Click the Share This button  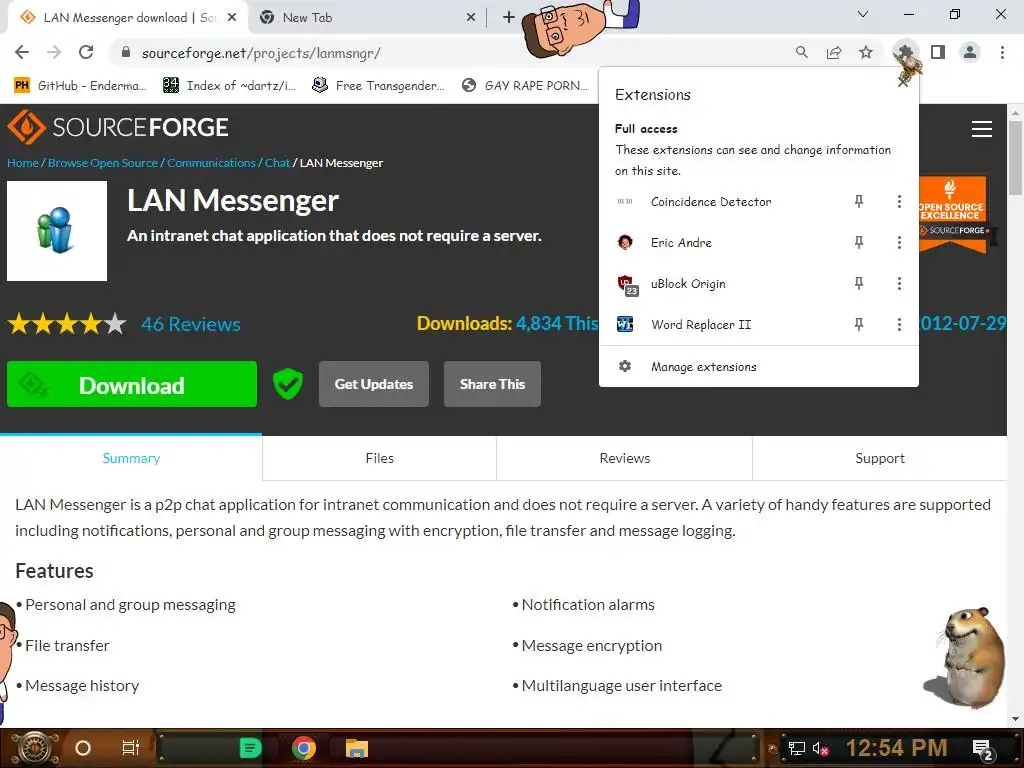tap(492, 384)
